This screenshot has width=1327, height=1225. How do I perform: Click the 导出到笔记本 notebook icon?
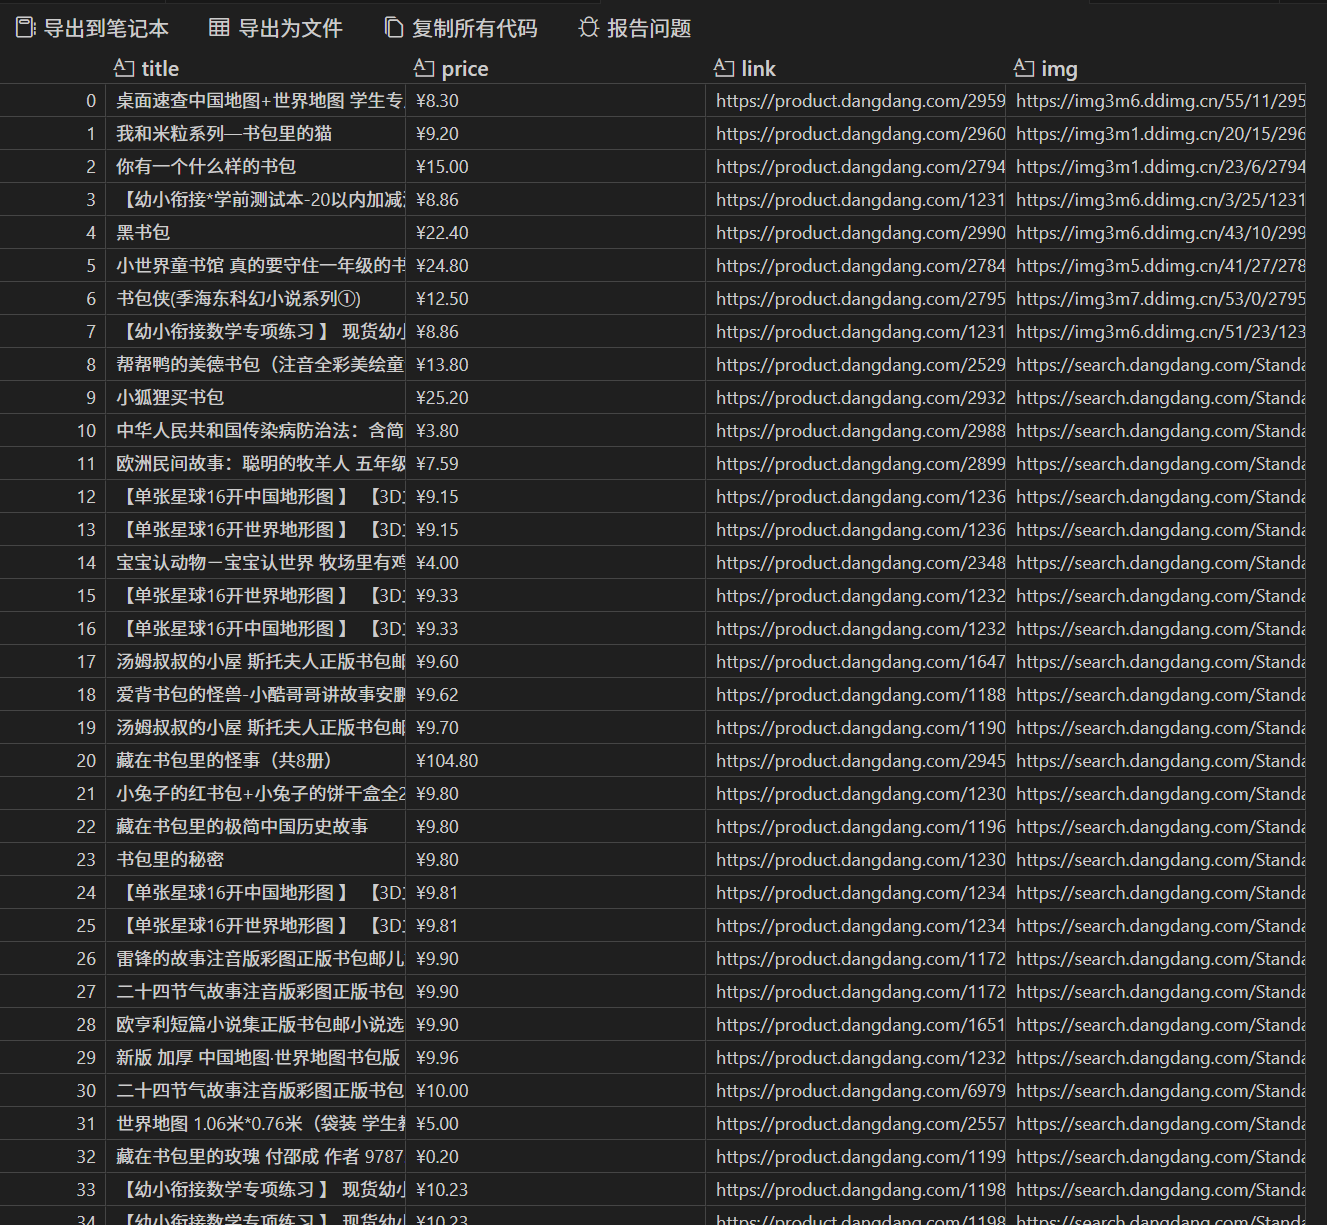[x=26, y=28]
